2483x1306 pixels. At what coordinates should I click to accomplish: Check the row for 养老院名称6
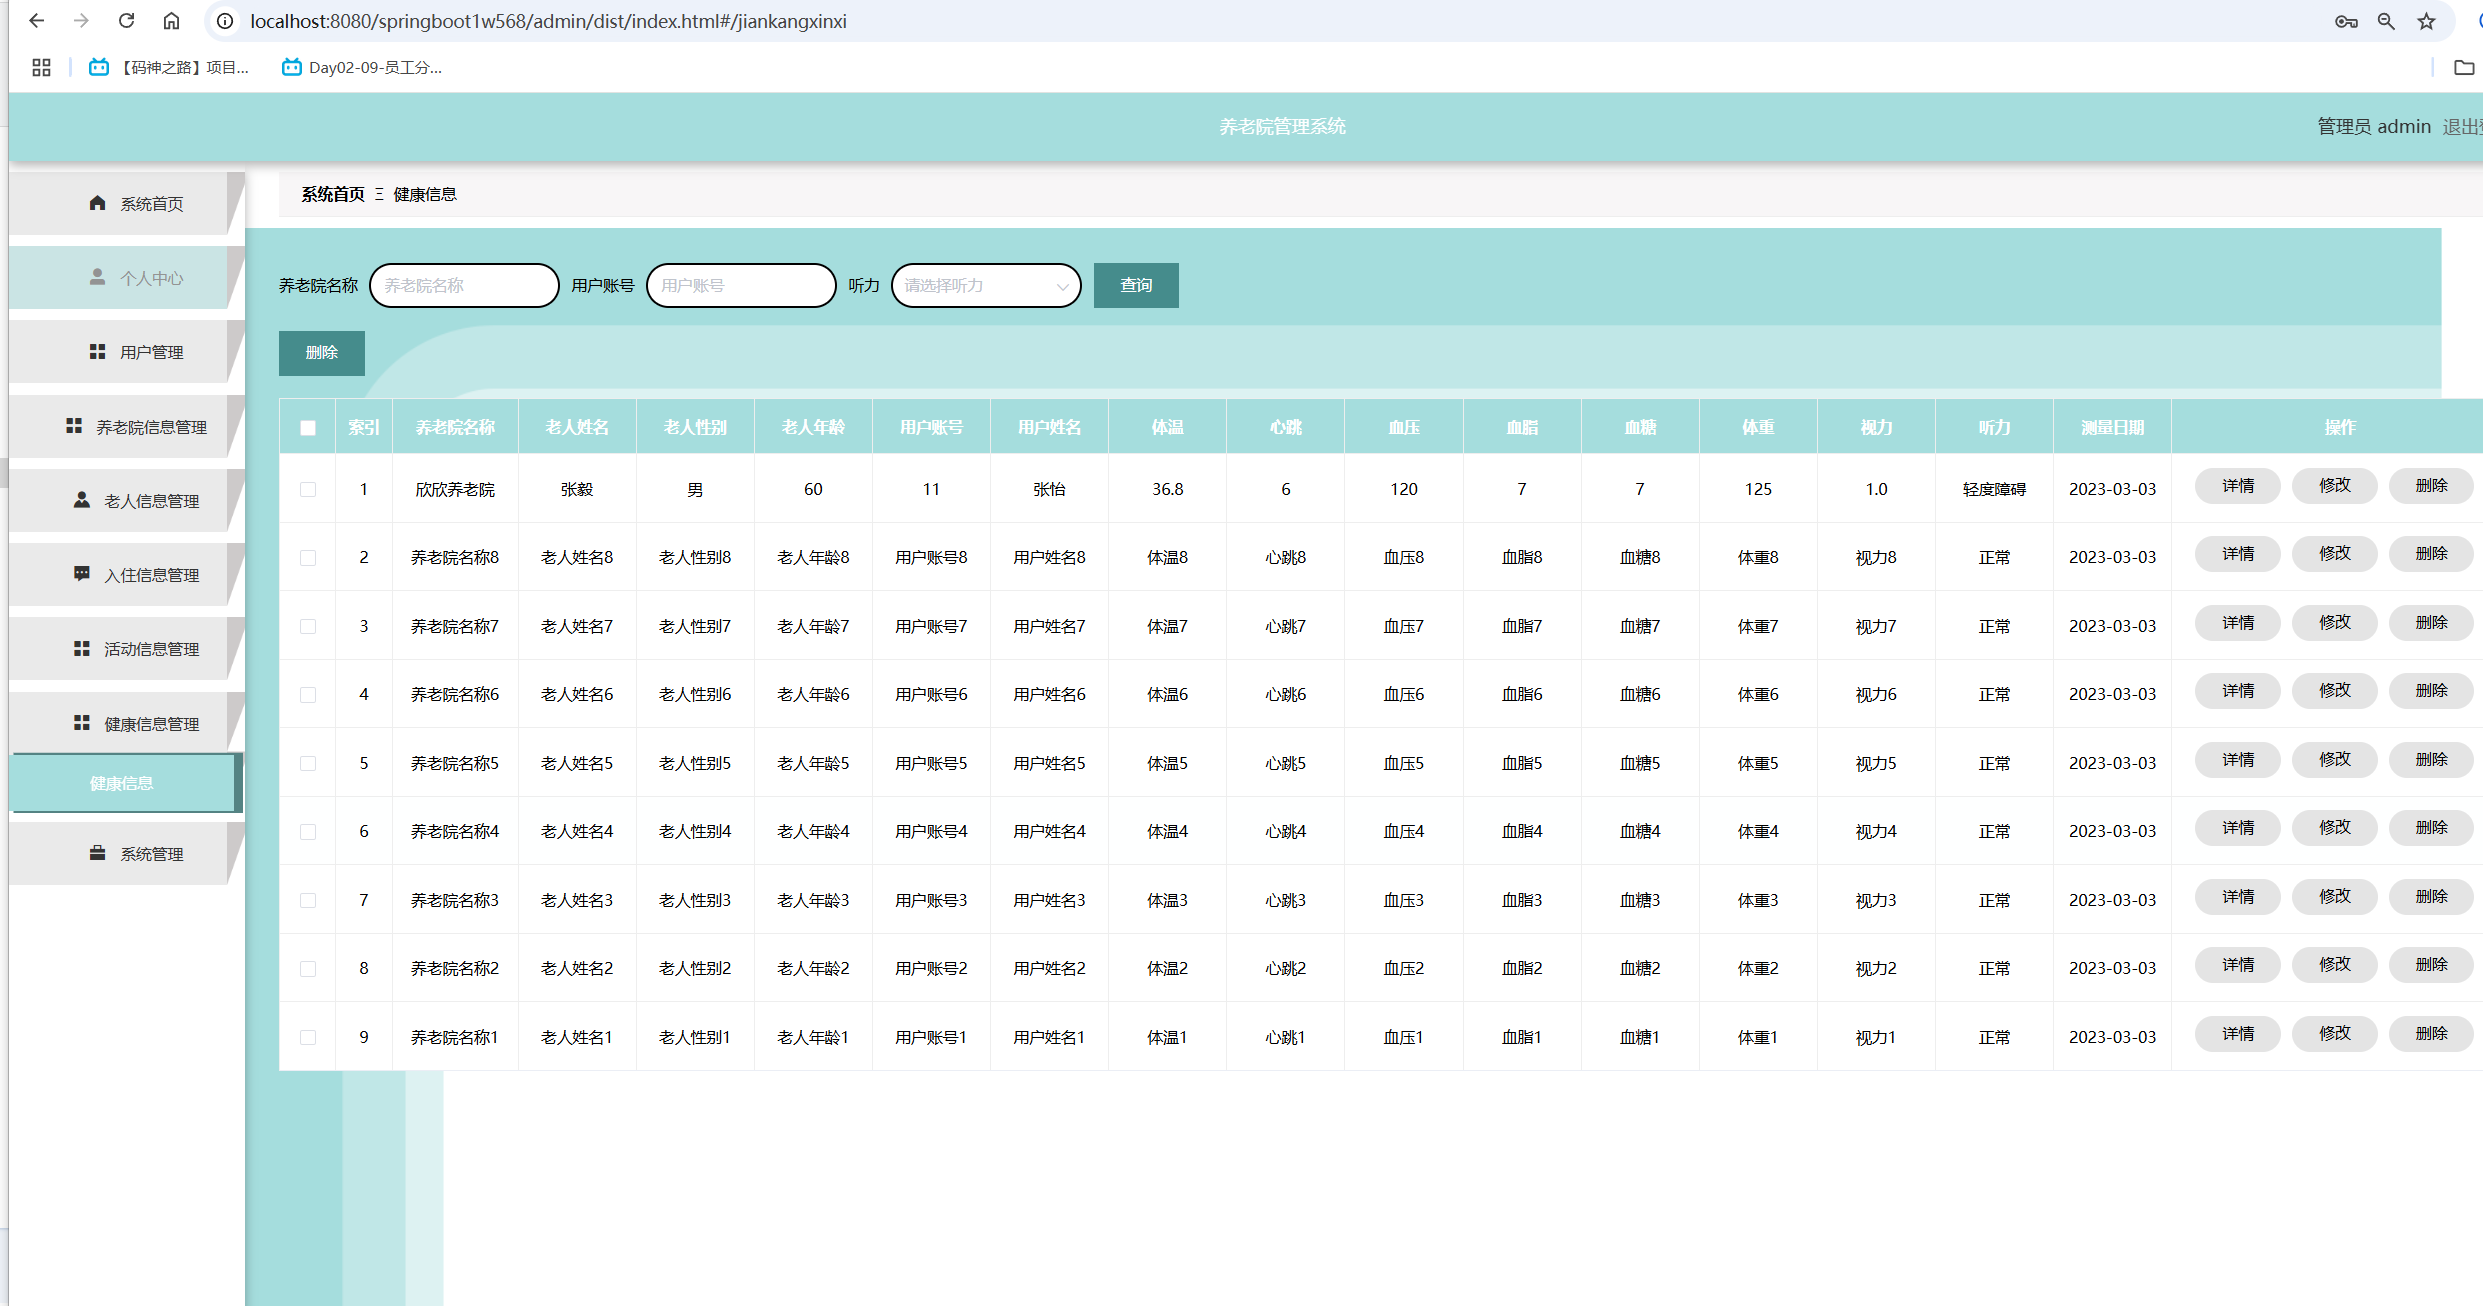tap(308, 695)
